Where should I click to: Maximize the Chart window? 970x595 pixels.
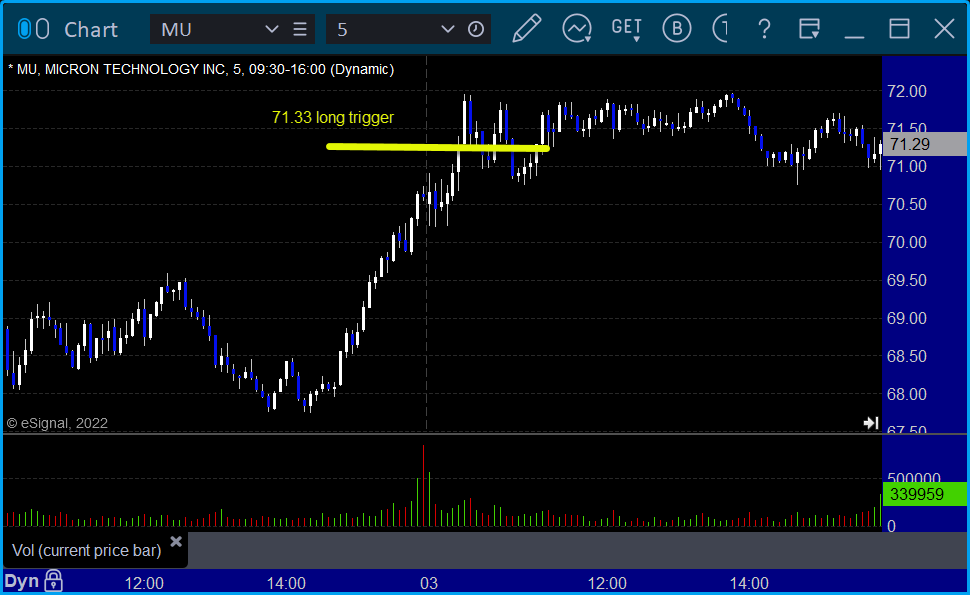pyautogui.click(x=899, y=29)
